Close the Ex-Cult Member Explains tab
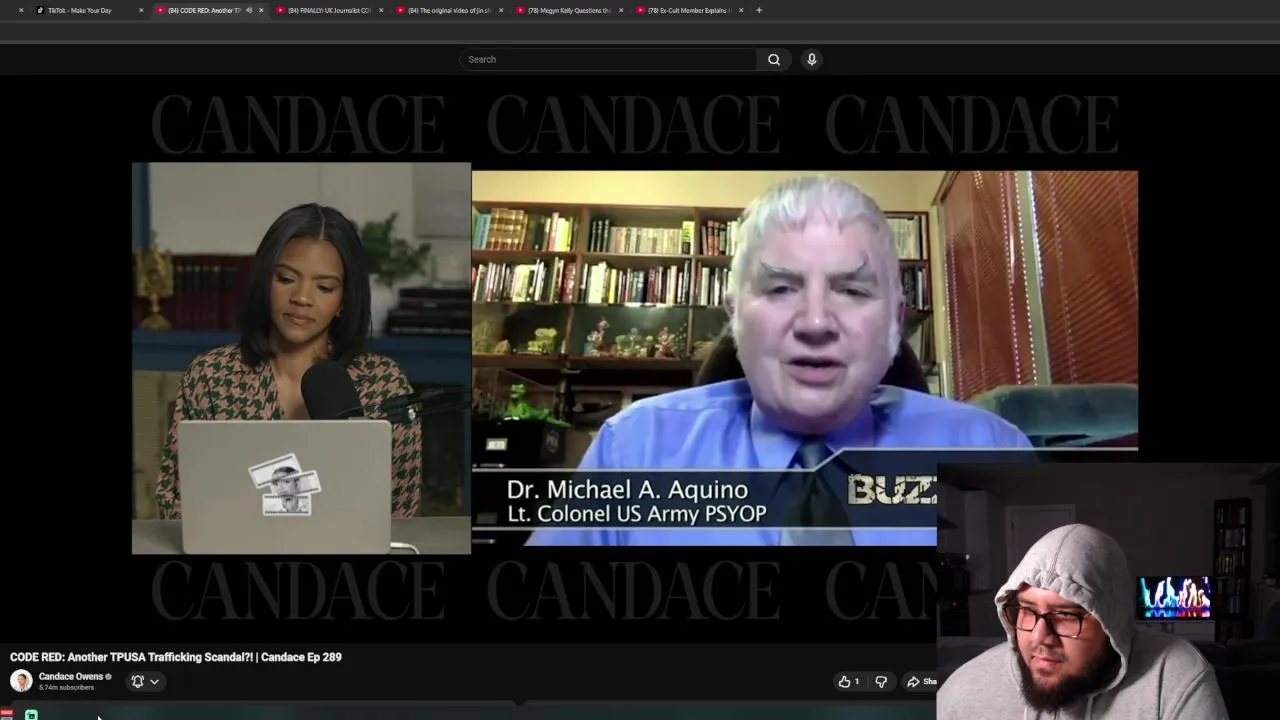This screenshot has width=1280, height=720. [x=741, y=10]
